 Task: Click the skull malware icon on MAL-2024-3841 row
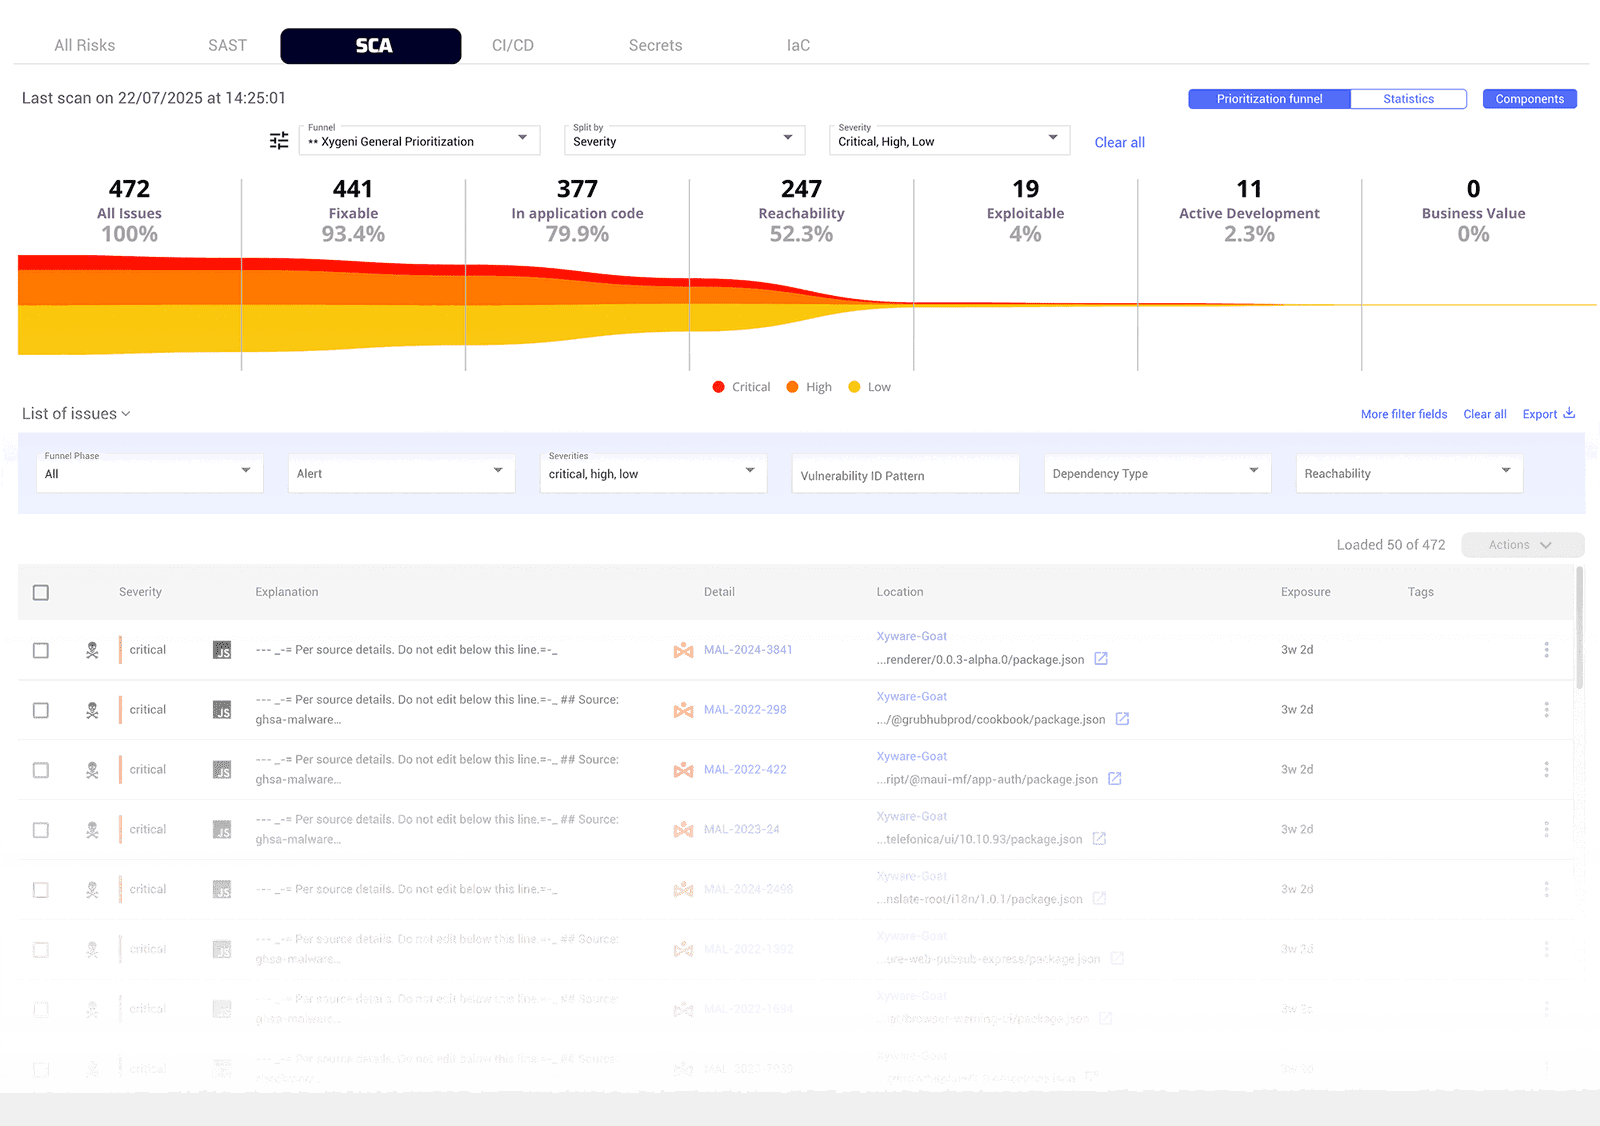(92, 650)
